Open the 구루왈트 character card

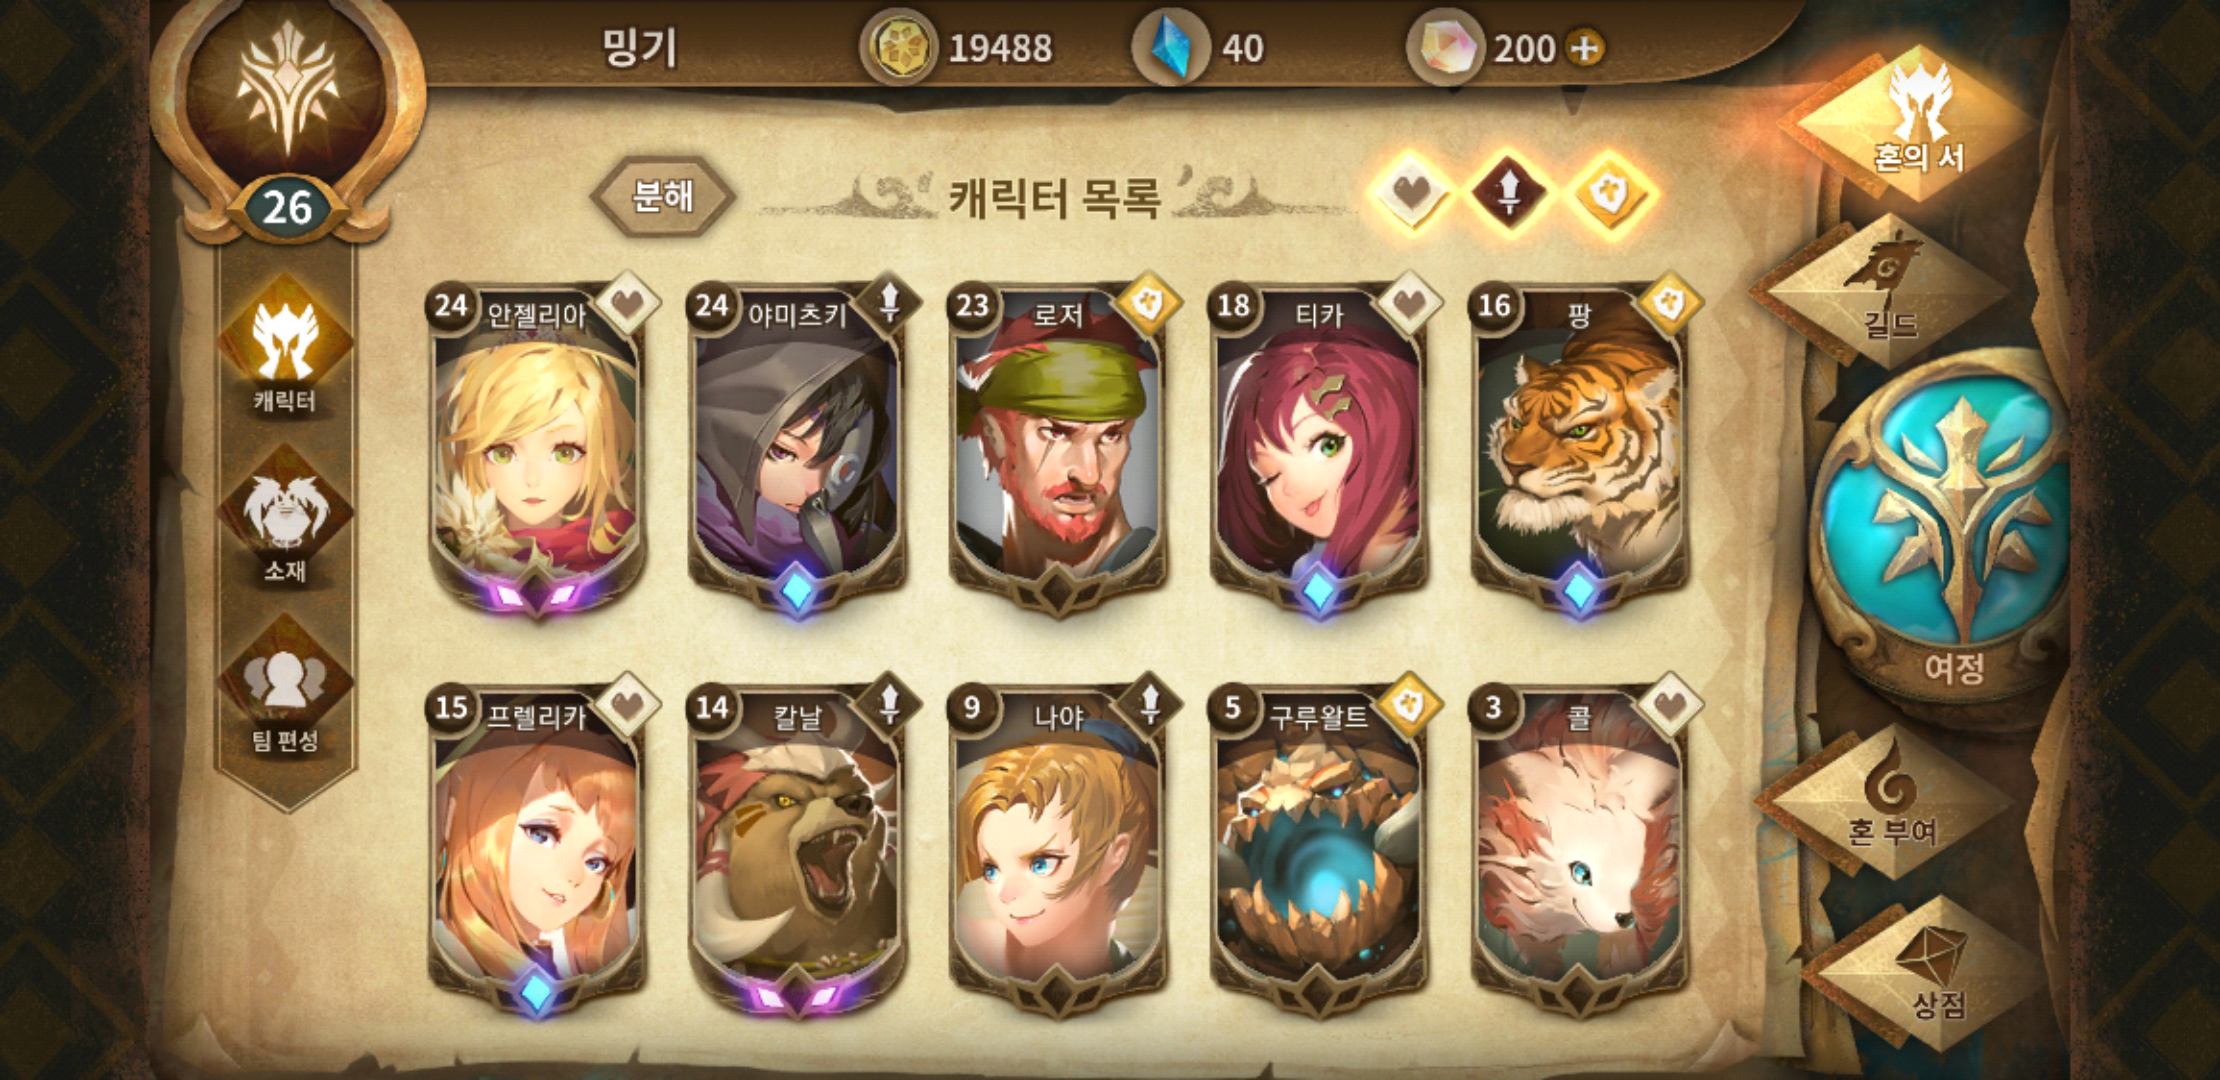[x=1320, y=847]
